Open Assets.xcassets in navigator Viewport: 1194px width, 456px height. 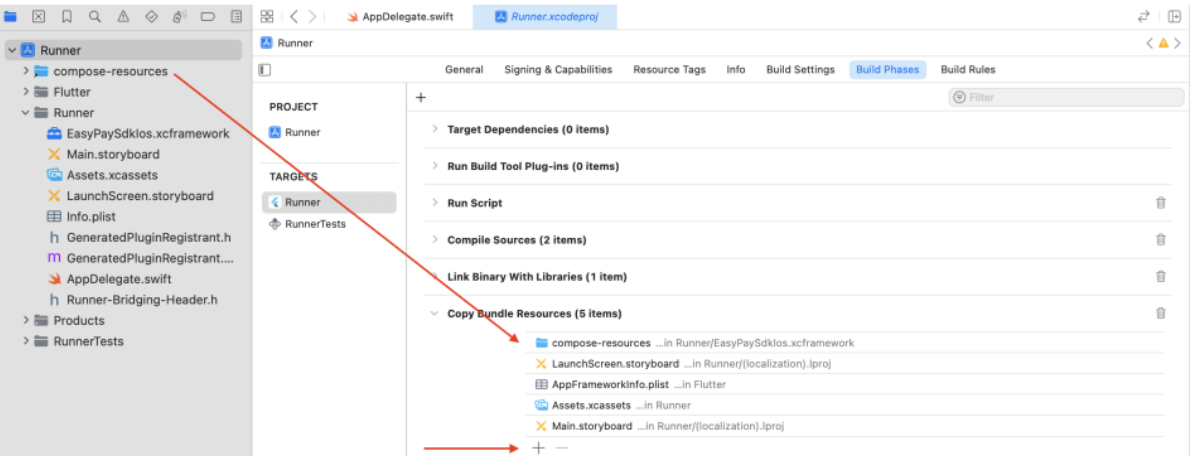click(102, 175)
